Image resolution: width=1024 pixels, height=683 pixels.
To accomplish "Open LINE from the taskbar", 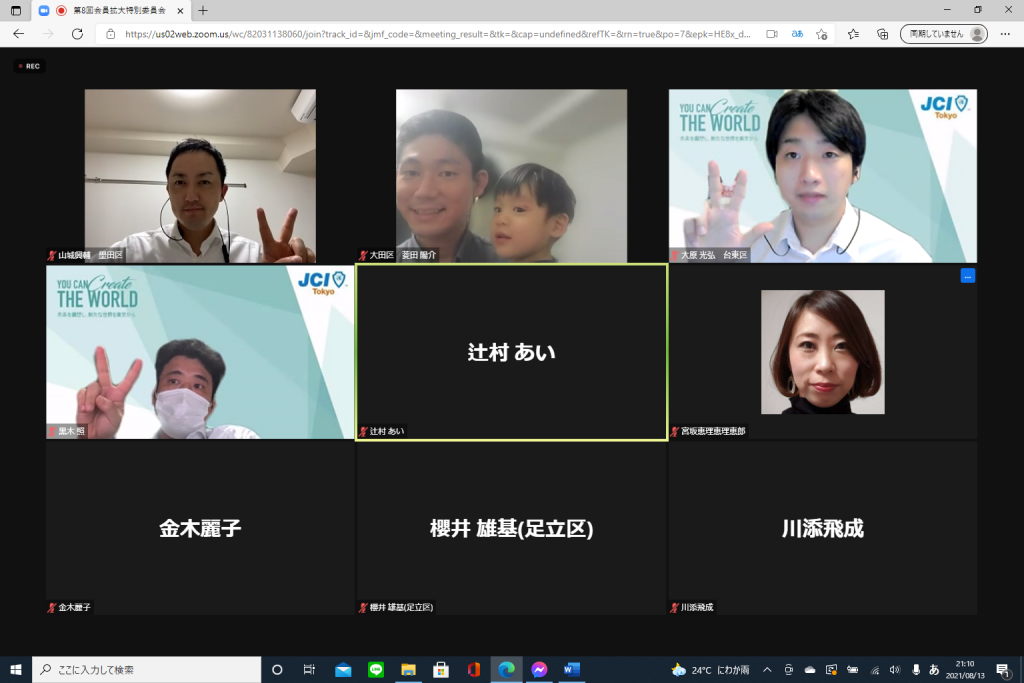I will pos(376,670).
